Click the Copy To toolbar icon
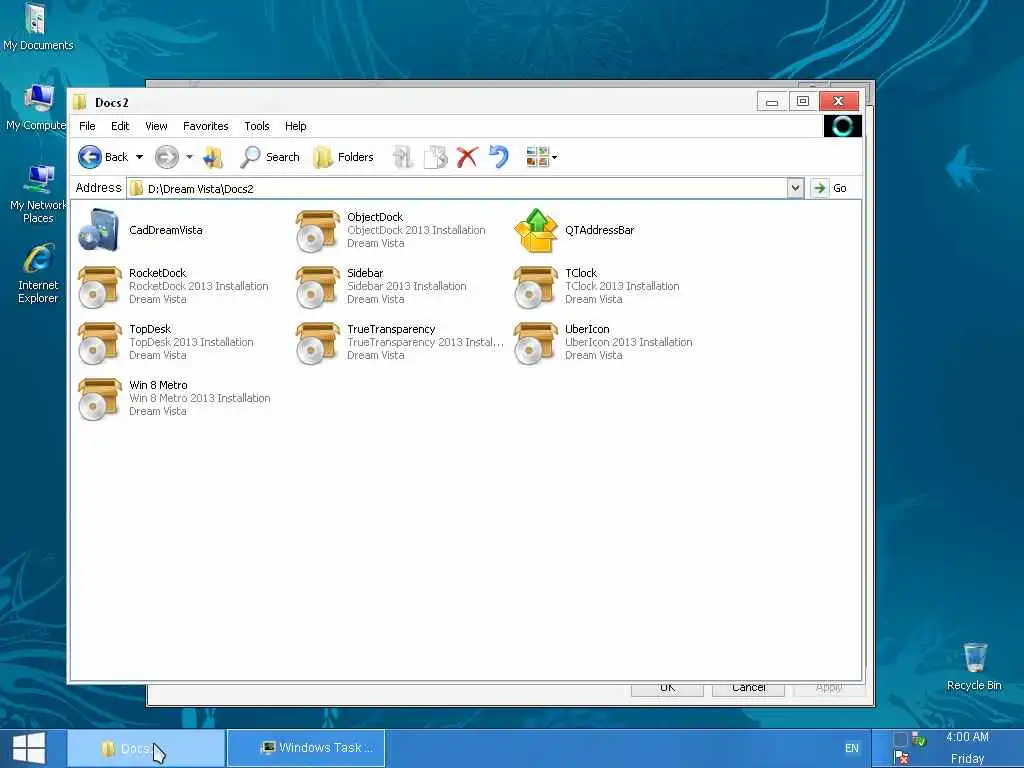The width and height of the screenshot is (1024, 768). [435, 157]
